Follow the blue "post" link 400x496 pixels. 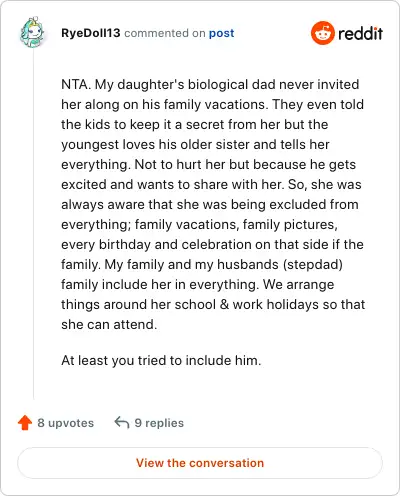(222, 33)
